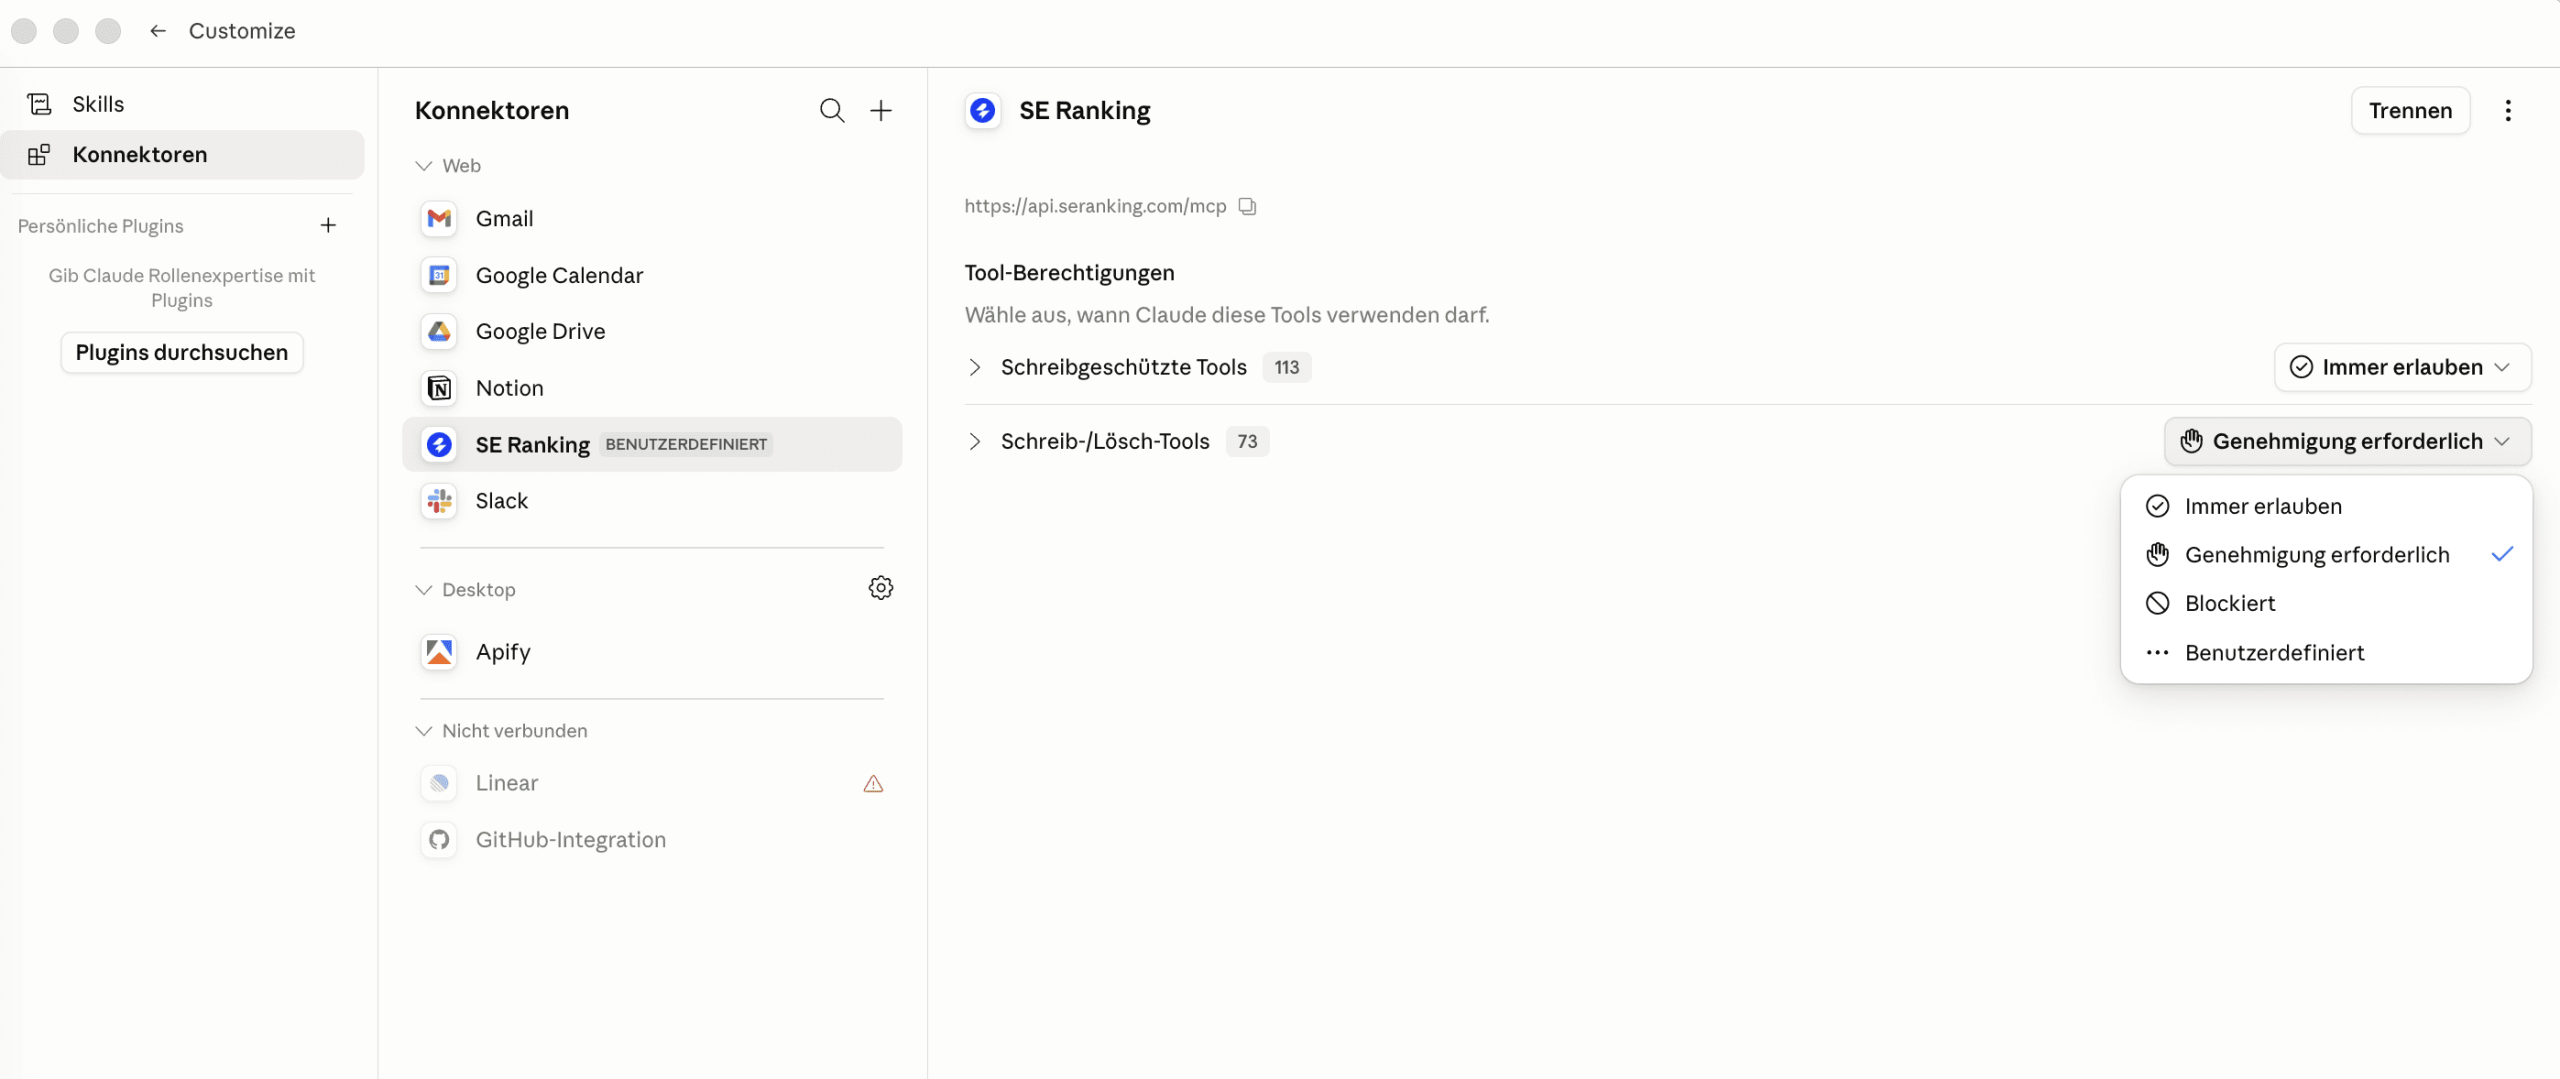Click the Konnektoren sidebar icon
The height and width of the screenshot is (1079, 2560).
coord(39,155)
